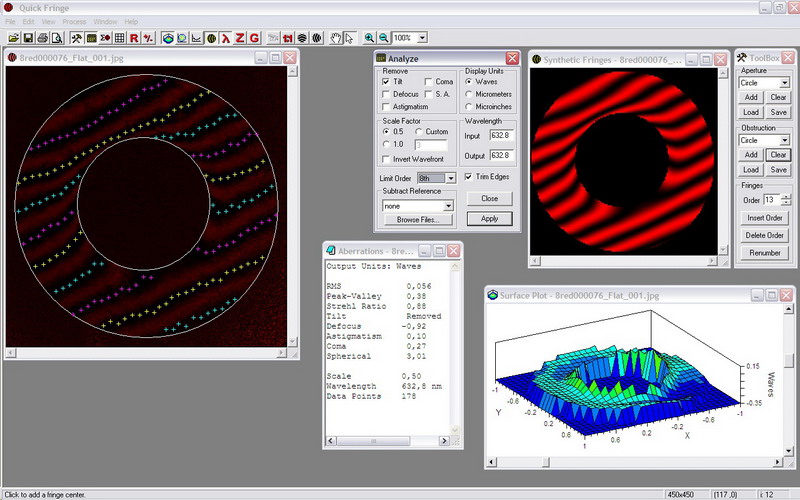
Task: Select Microinches display units radio
Action: (x=469, y=107)
